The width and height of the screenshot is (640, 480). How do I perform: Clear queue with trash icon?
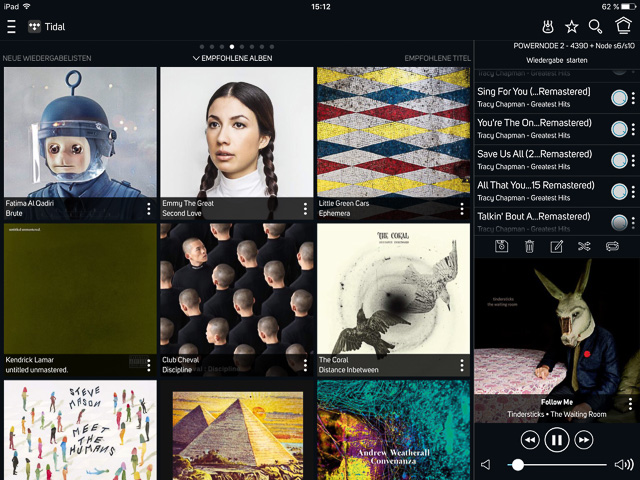pos(529,247)
